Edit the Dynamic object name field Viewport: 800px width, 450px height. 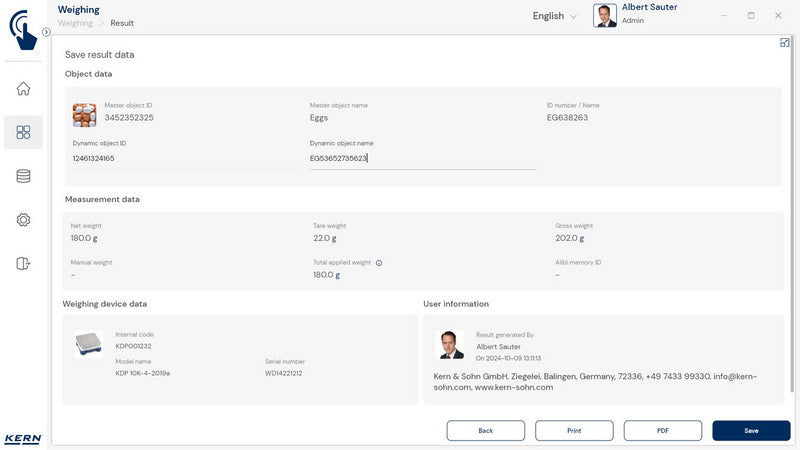coord(422,158)
